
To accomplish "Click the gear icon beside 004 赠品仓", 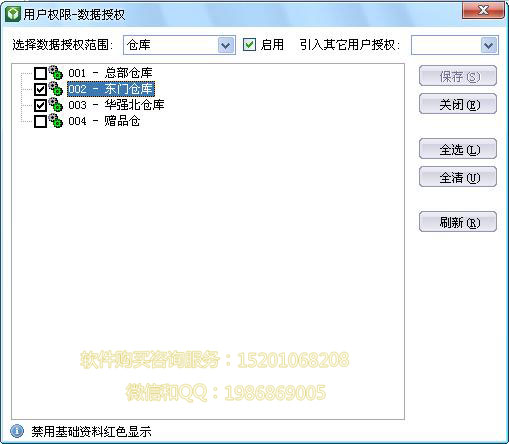I will click(x=55, y=121).
